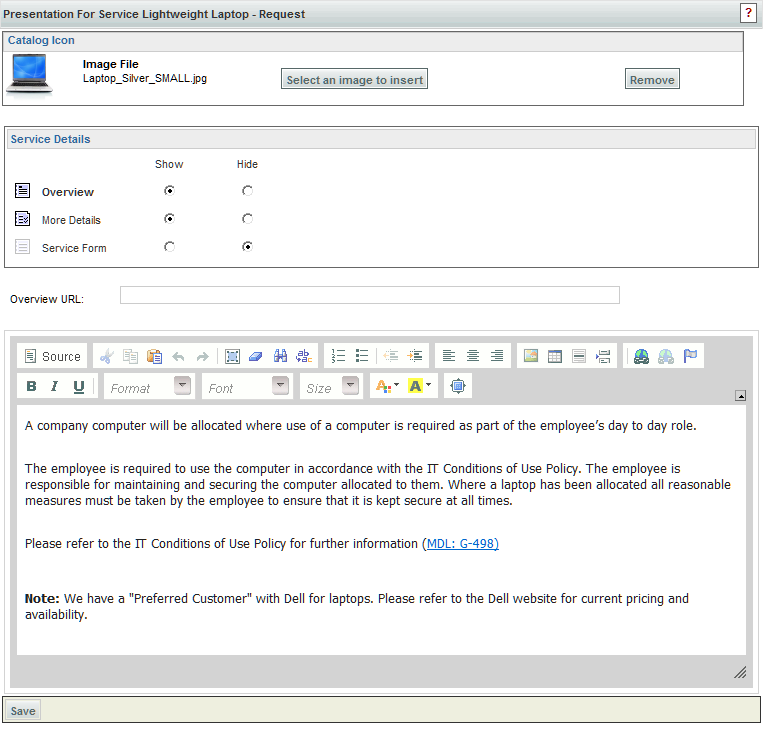This screenshot has height=731, width=763.
Task: Toggle Bold formatting
Action: [31, 386]
